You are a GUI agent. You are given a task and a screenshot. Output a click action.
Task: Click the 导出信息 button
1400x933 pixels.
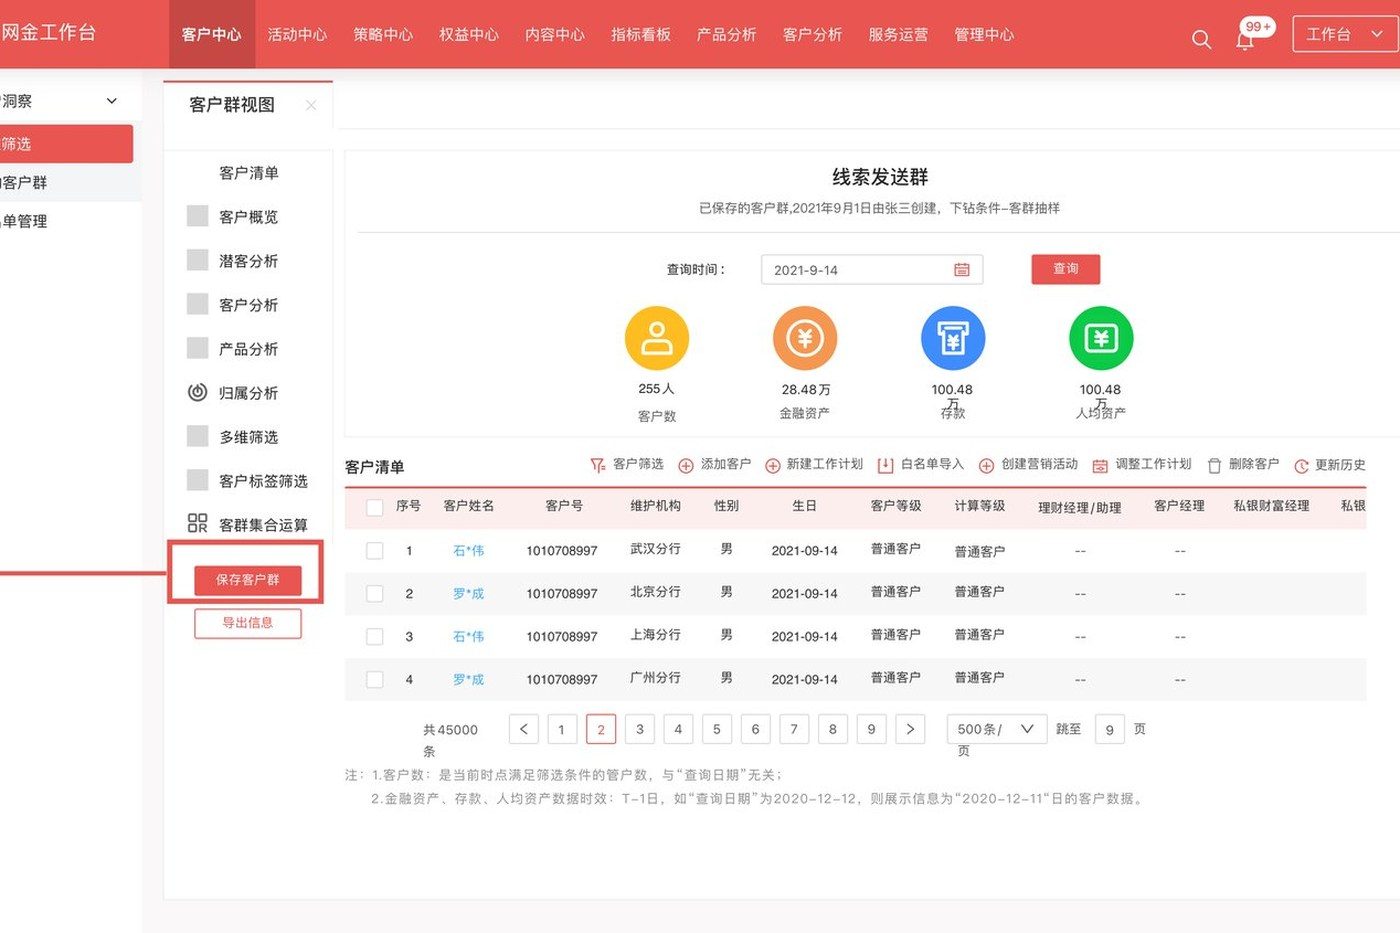click(248, 623)
